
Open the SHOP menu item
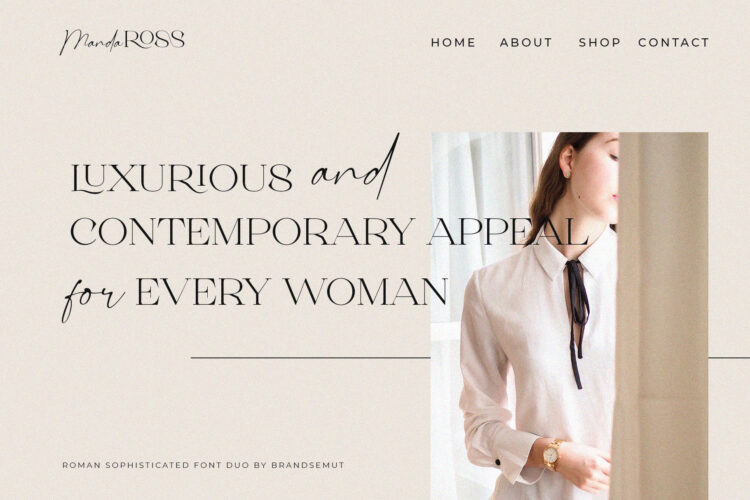pos(599,43)
